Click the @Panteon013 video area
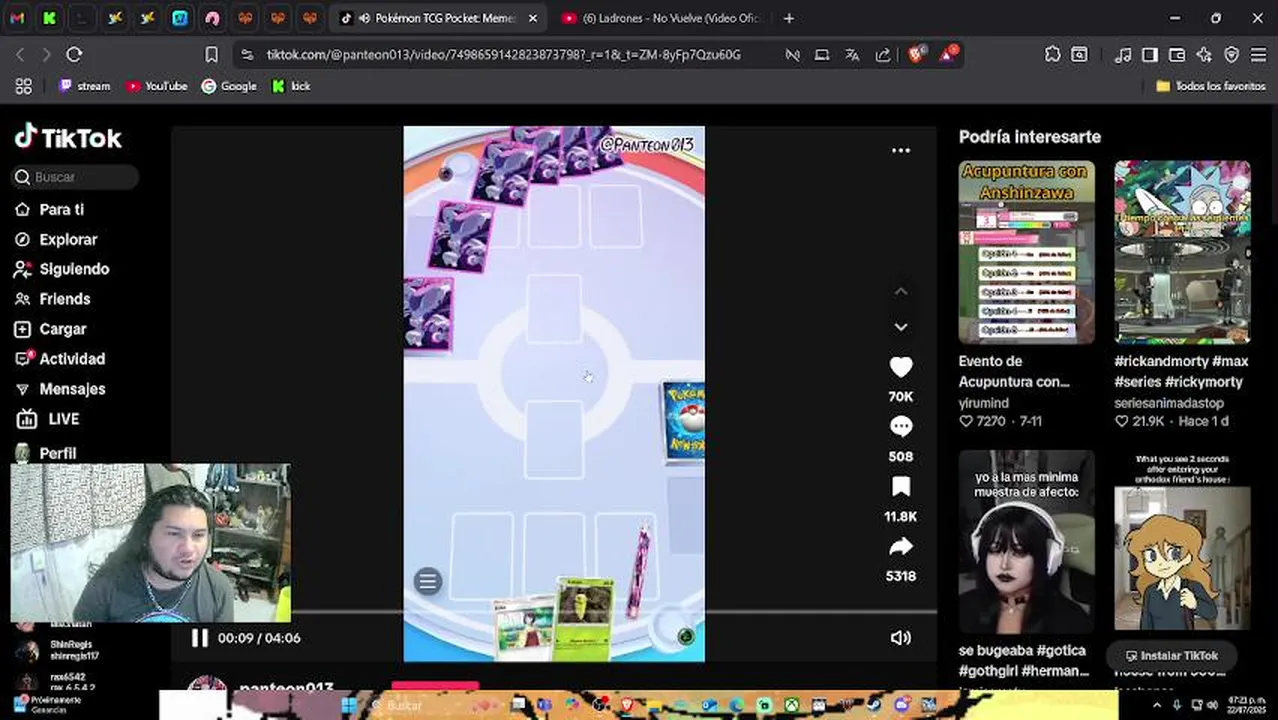The width and height of the screenshot is (1278, 720). pyautogui.click(x=554, y=393)
